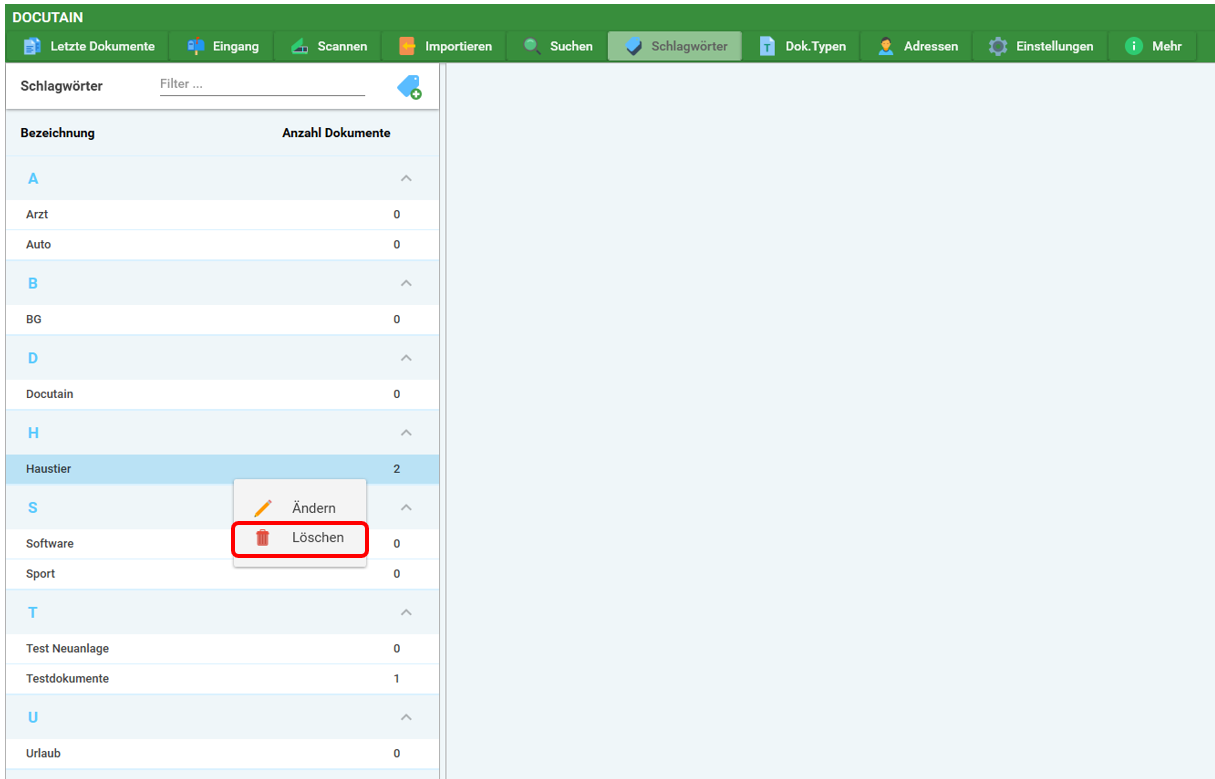Click the Importieren icon

click(x=407, y=46)
